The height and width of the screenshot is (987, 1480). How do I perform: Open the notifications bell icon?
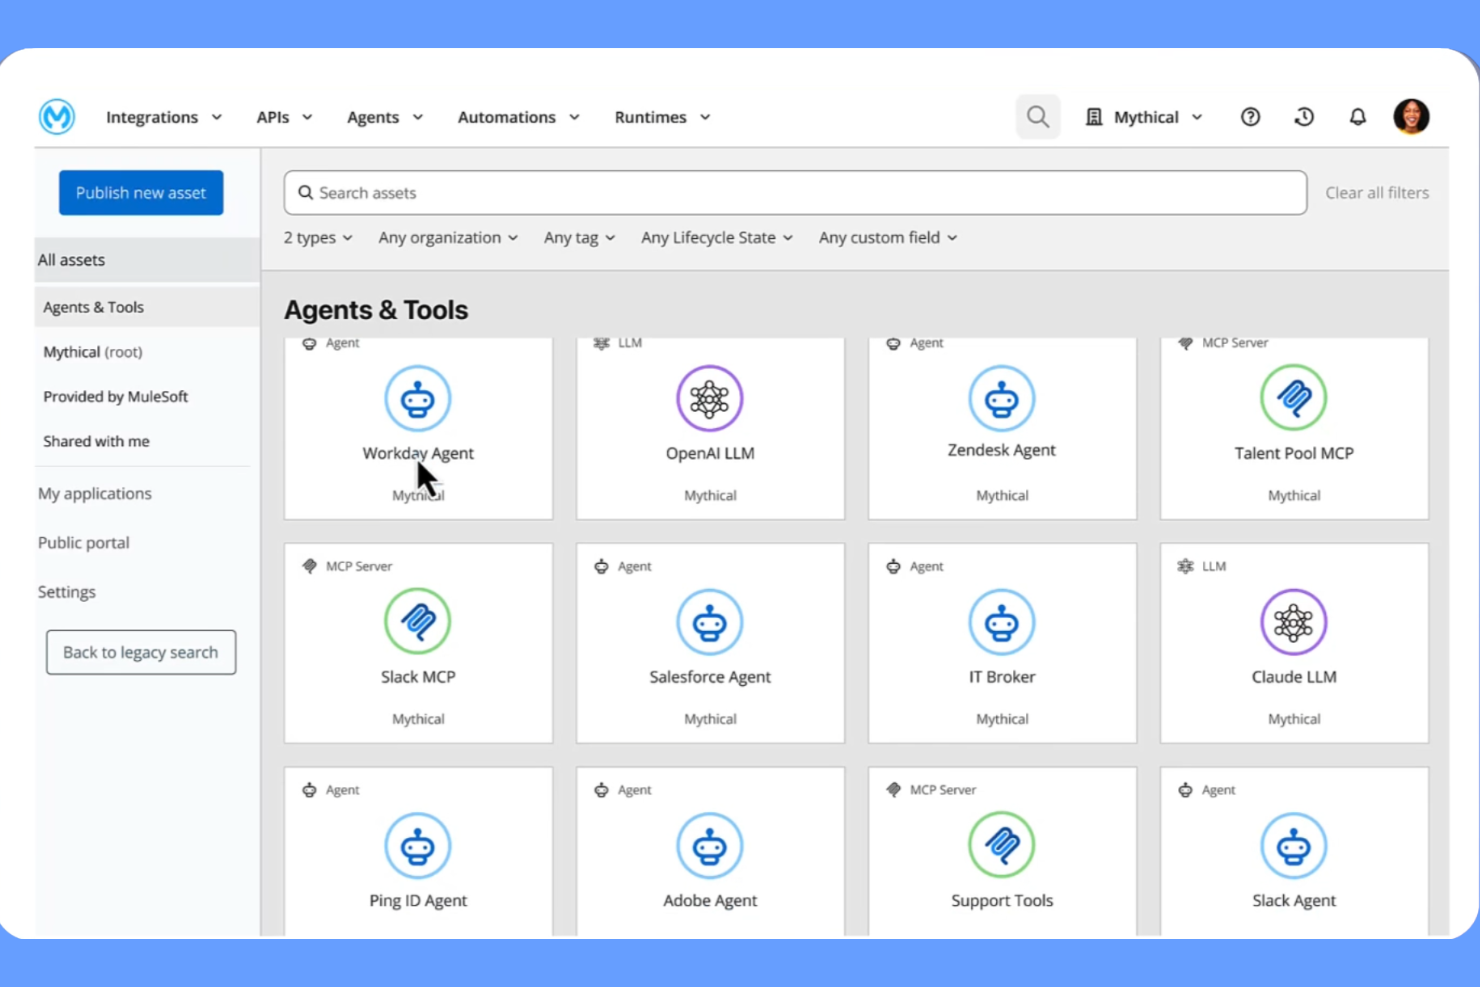(x=1358, y=117)
